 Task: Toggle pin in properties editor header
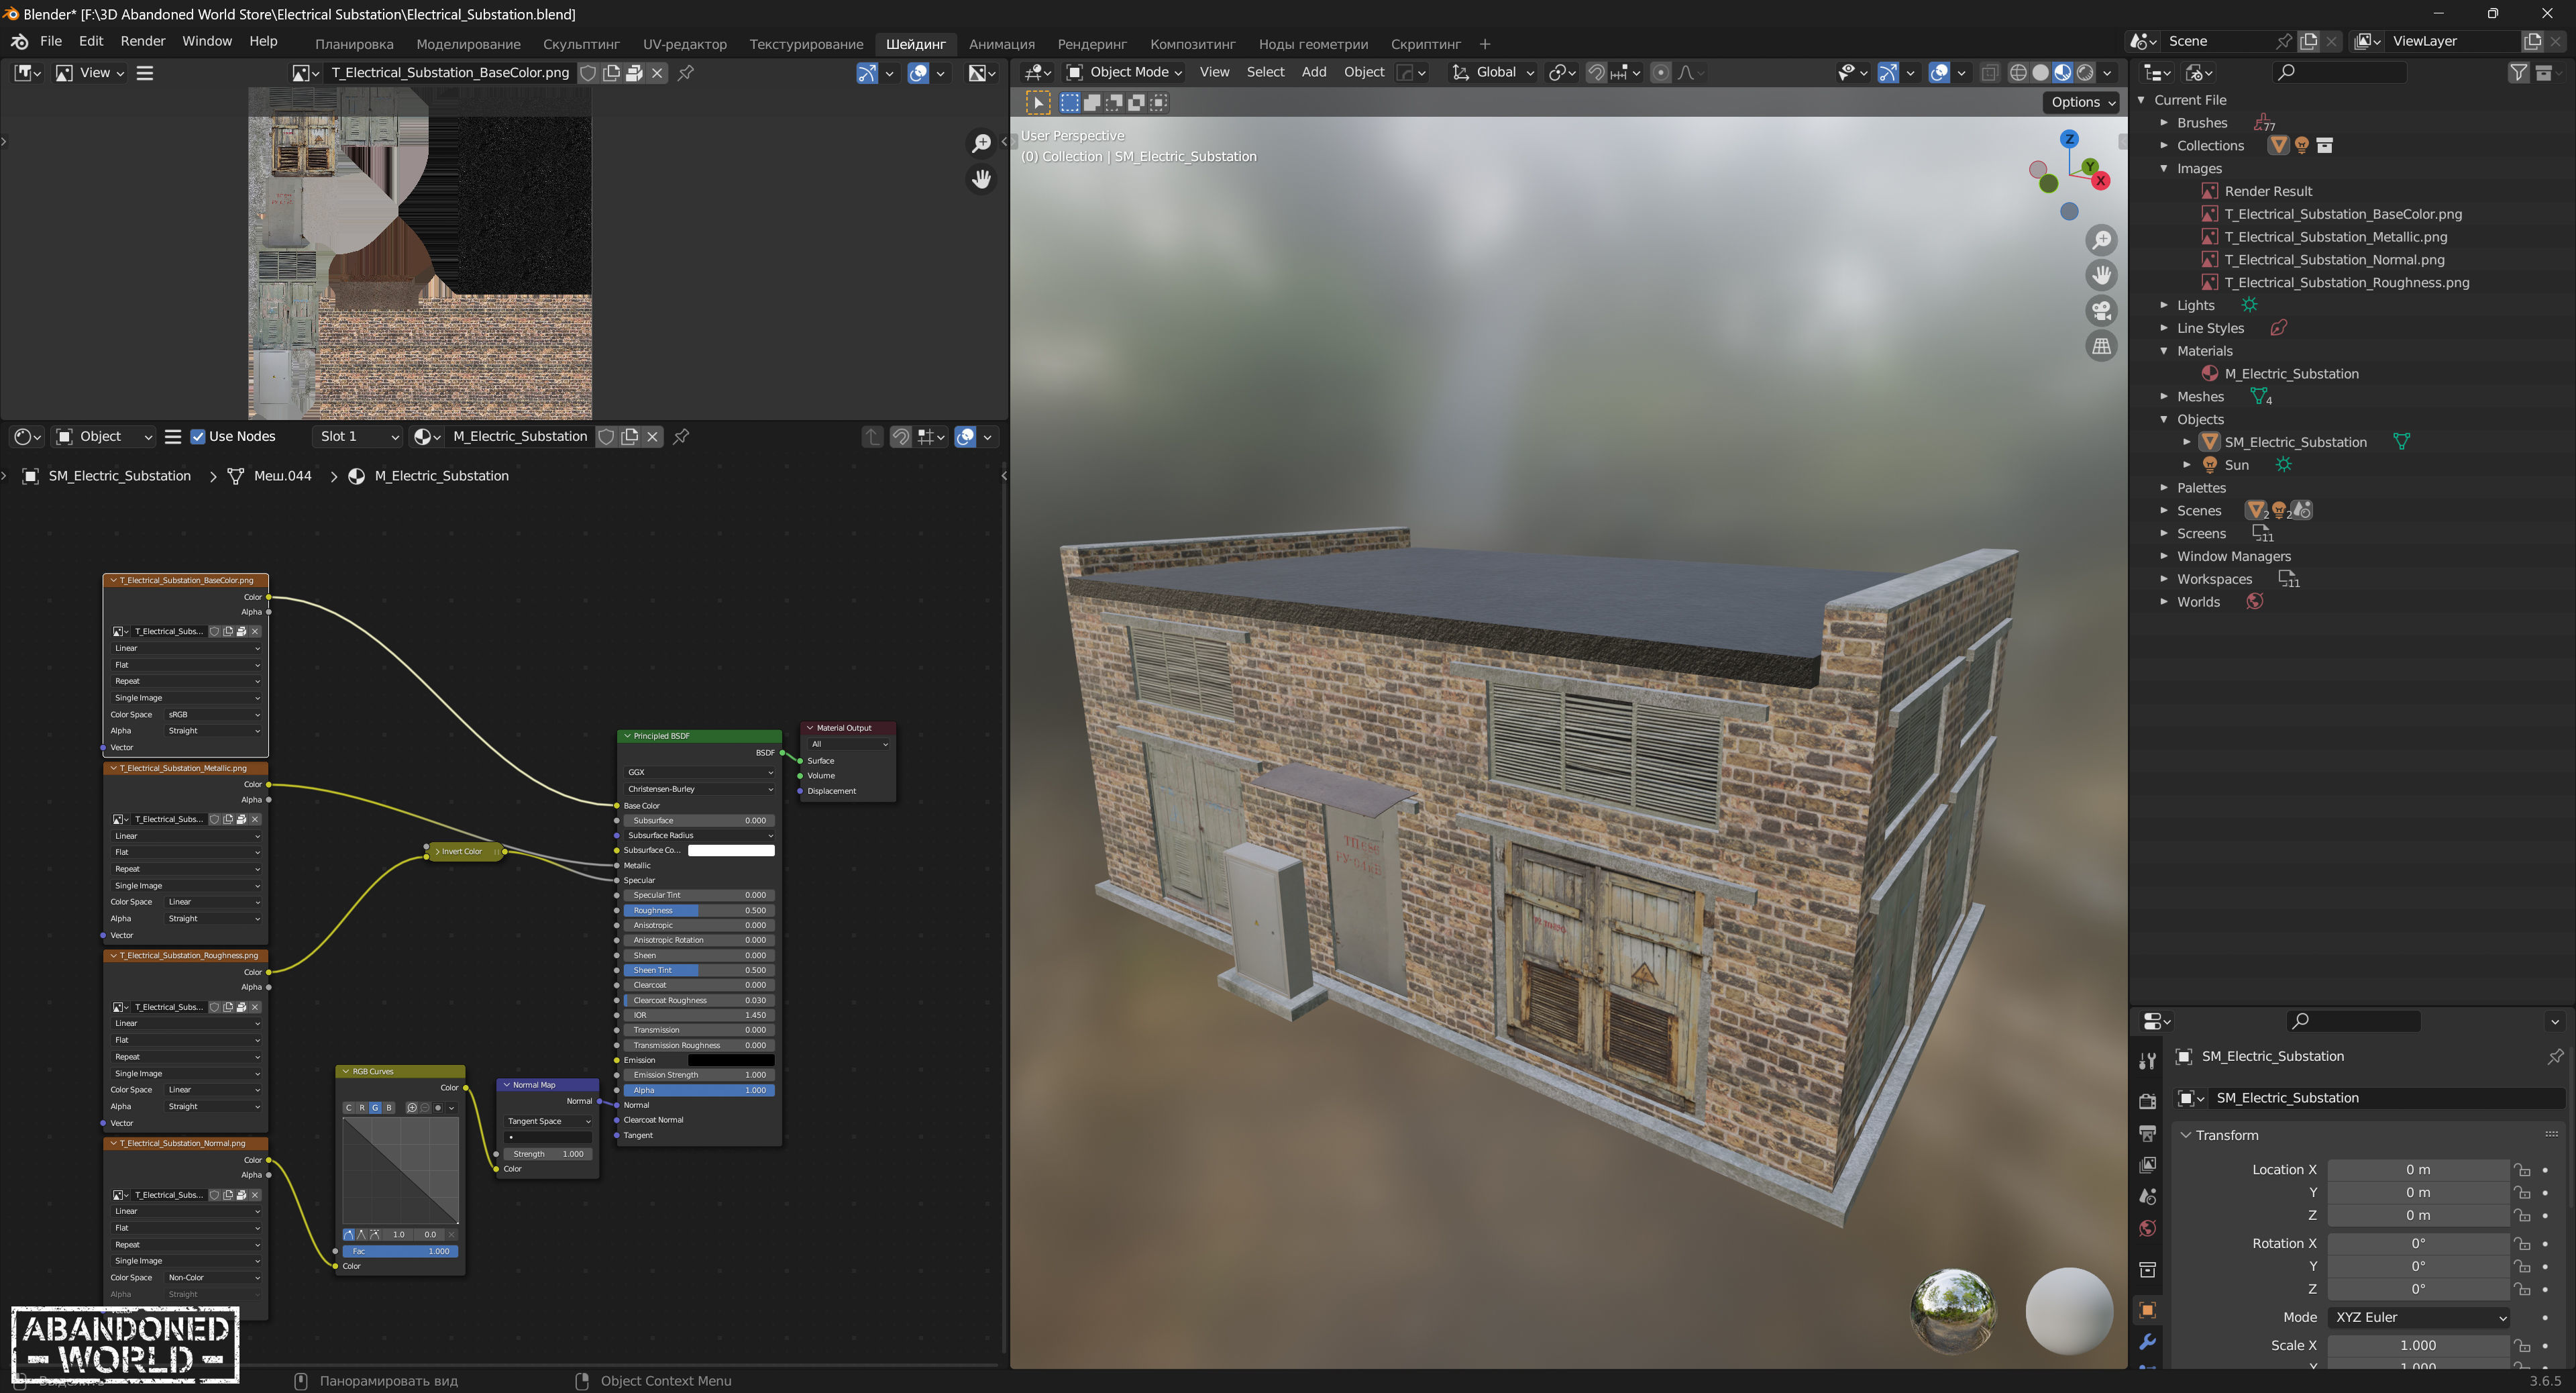click(x=2555, y=1056)
